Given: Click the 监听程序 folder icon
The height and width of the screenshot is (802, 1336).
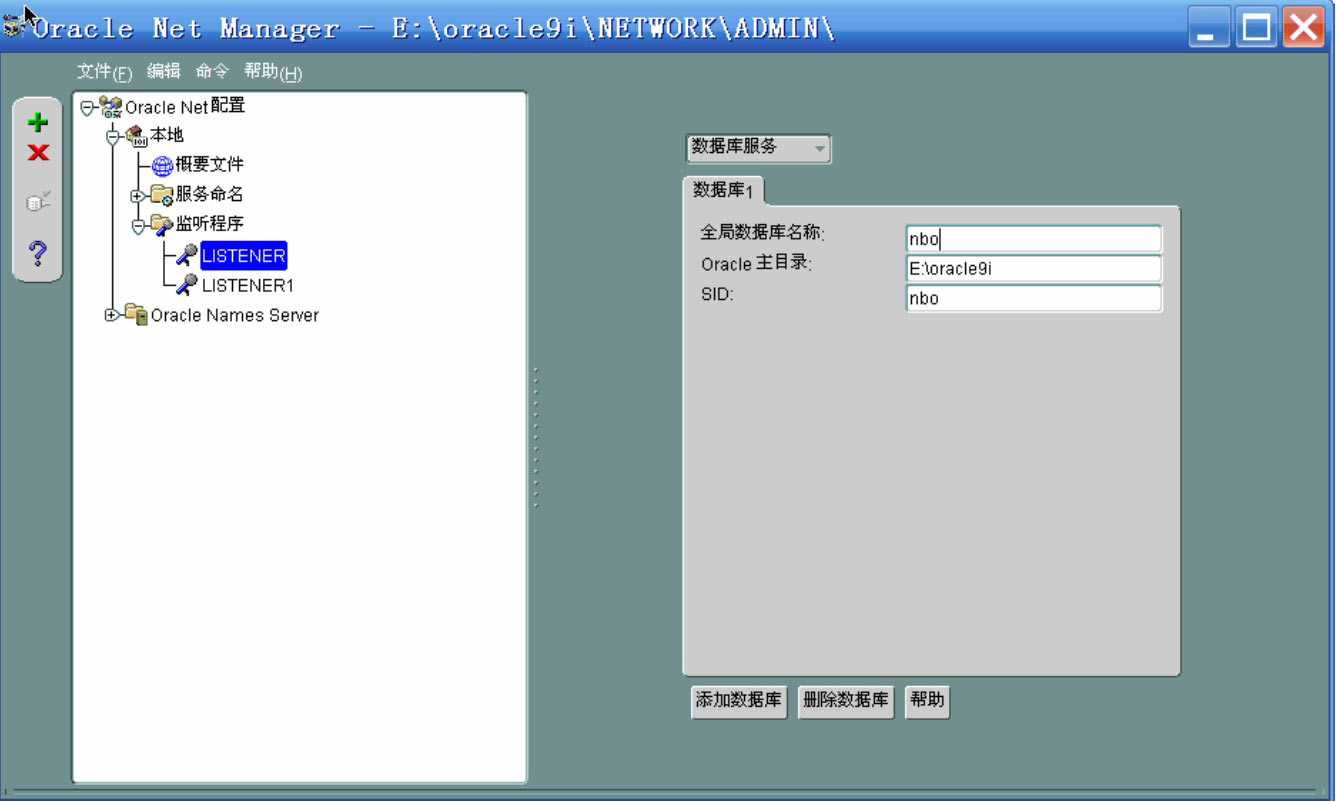Looking at the screenshot, I should coord(162,223).
